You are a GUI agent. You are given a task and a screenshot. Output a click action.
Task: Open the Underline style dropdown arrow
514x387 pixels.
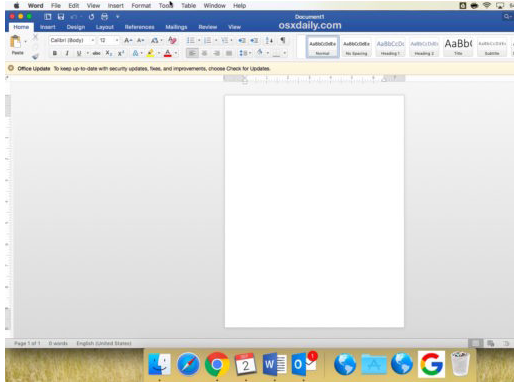(88, 53)
